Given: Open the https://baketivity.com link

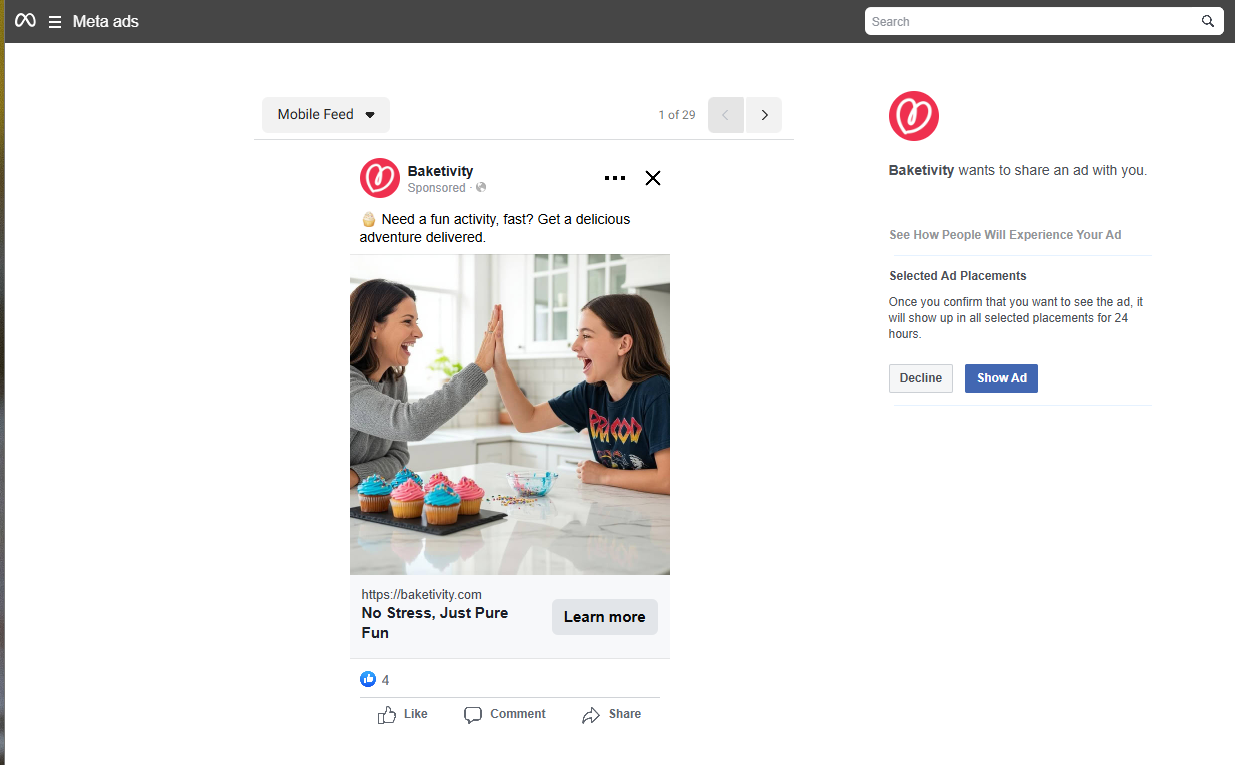Looking at the screenshot, I should (x=421, y=594).
